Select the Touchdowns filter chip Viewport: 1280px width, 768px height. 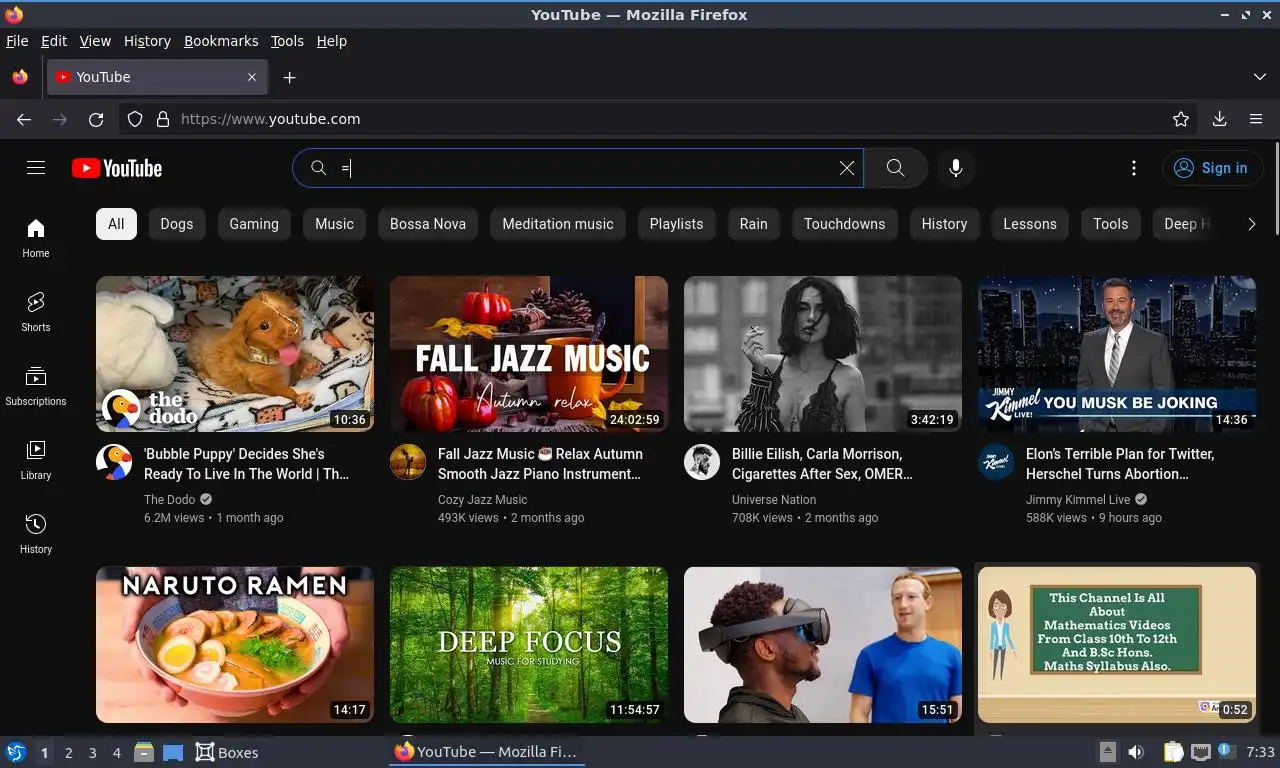tap(845, 224)
